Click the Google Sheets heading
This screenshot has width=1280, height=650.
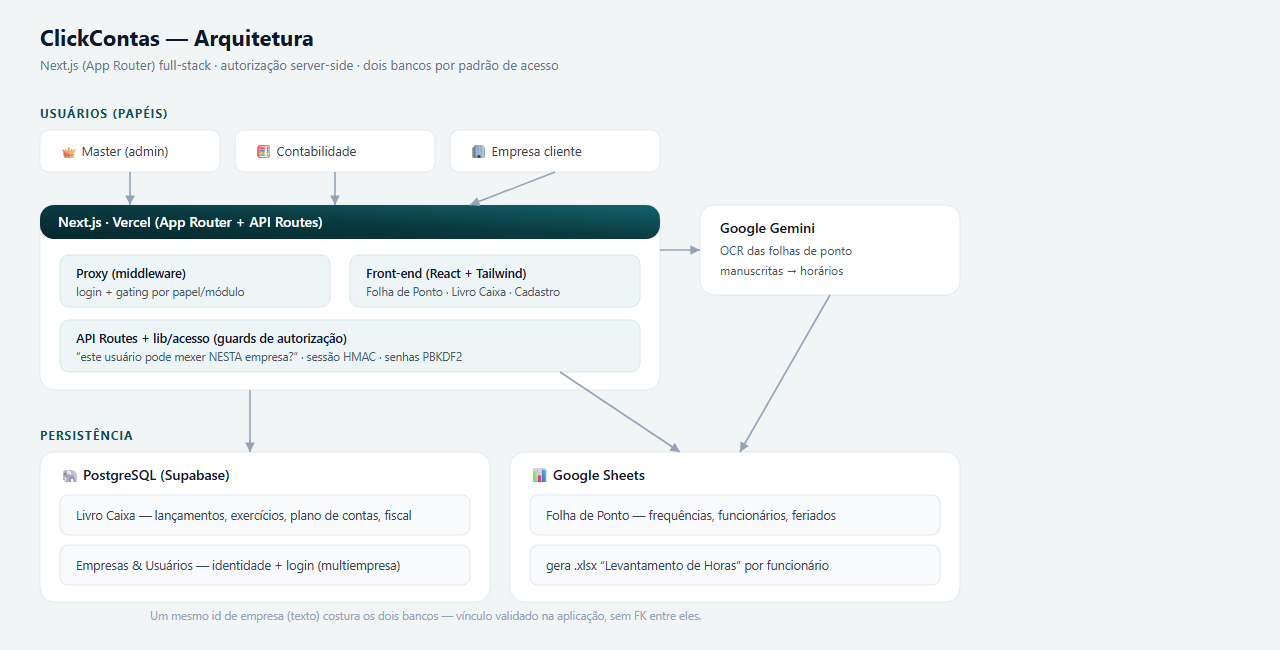(599, 476)
